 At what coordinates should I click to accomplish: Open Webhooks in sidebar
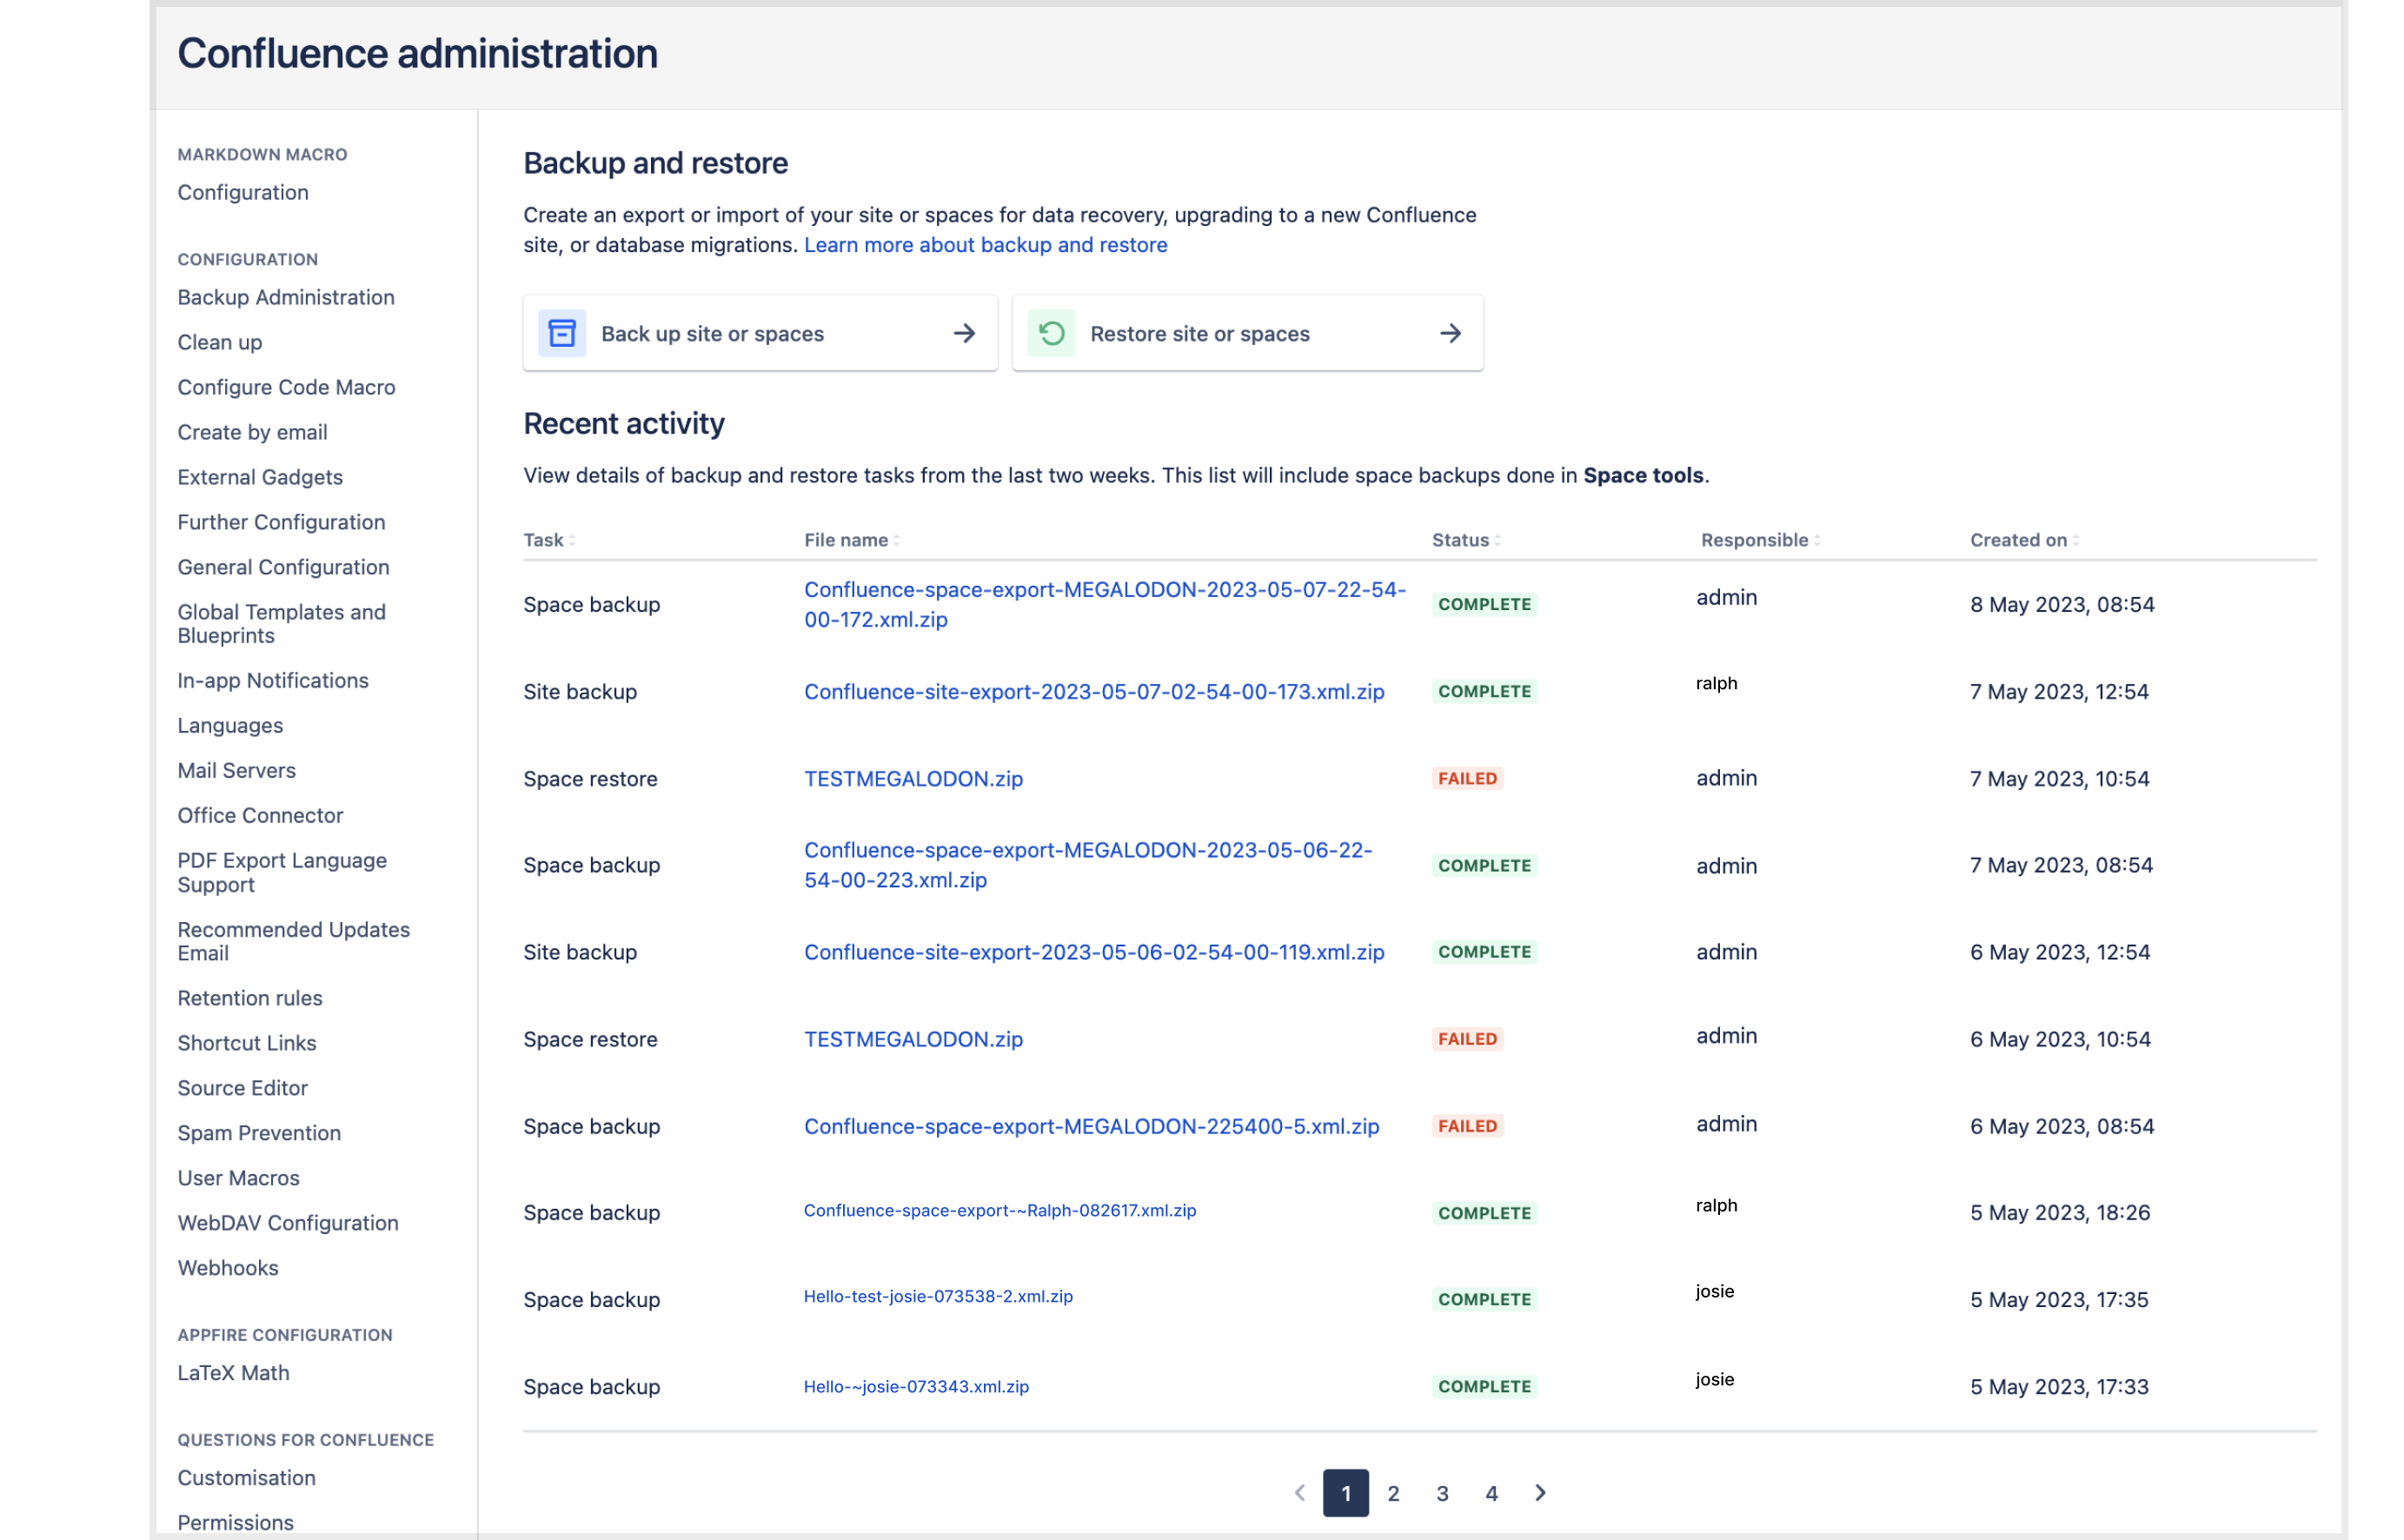(228, 1268)
